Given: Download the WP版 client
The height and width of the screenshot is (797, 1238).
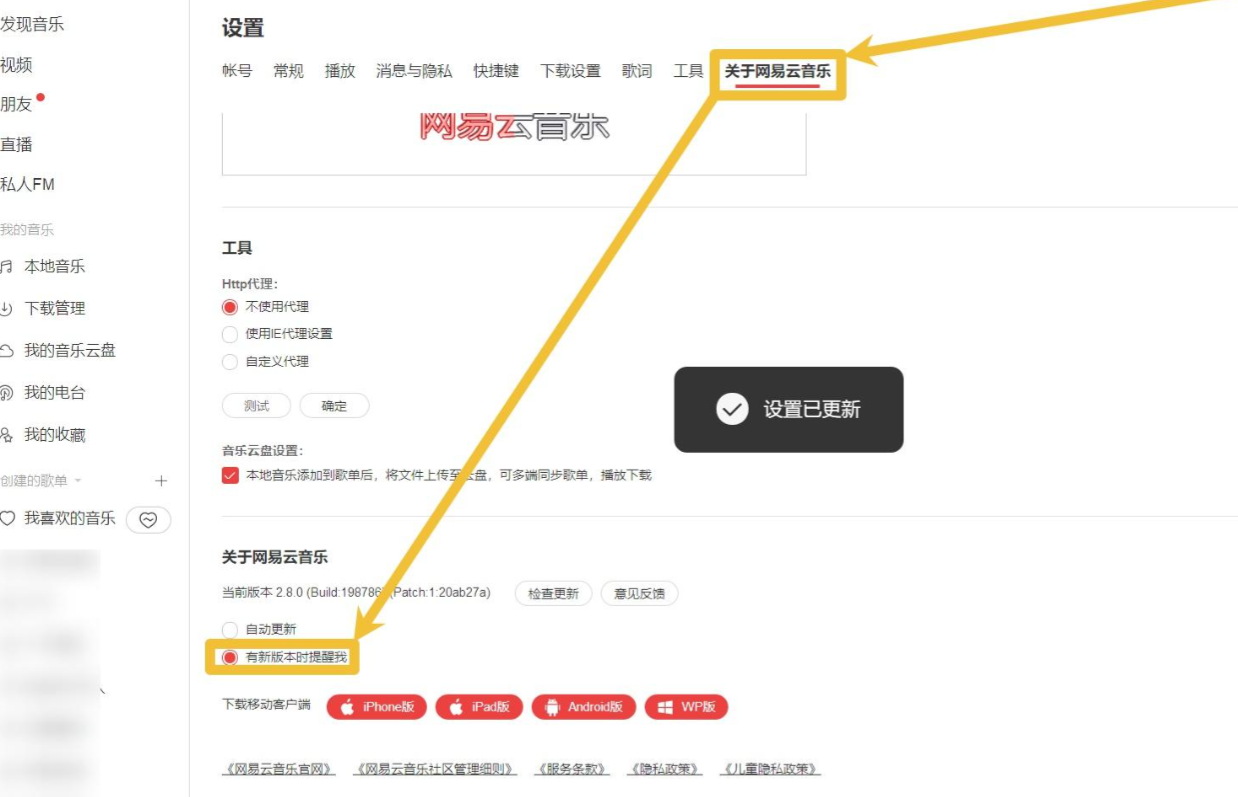Looking at the screenshot, I should (x=686, y=707).
